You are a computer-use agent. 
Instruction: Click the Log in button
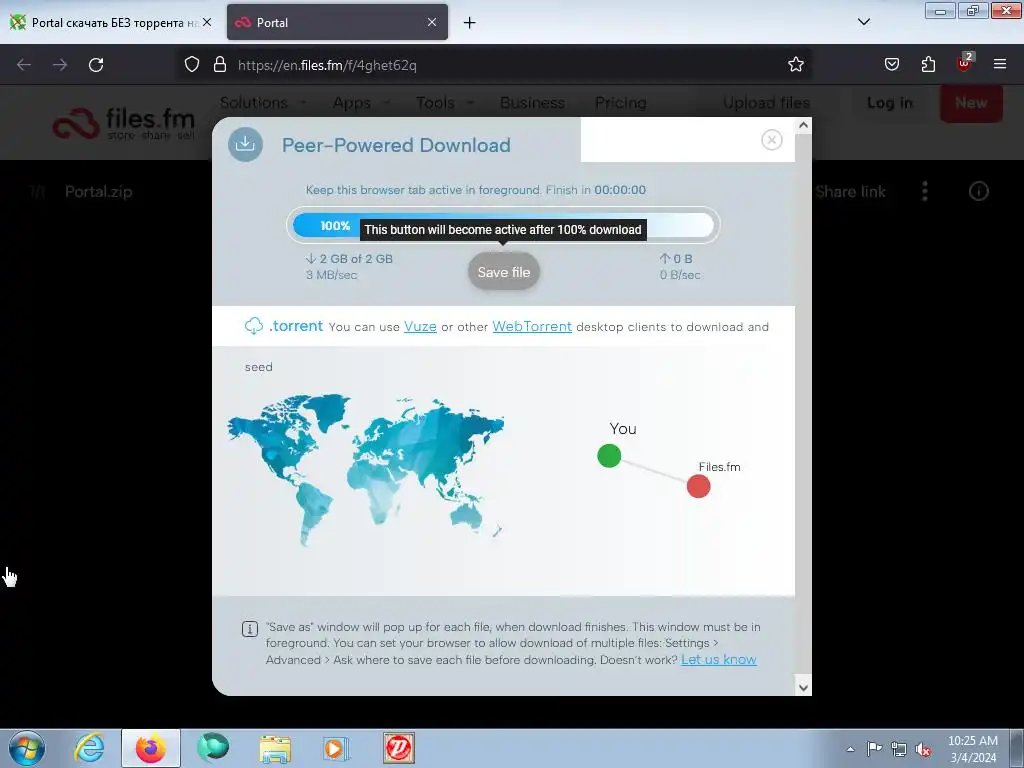889,103
